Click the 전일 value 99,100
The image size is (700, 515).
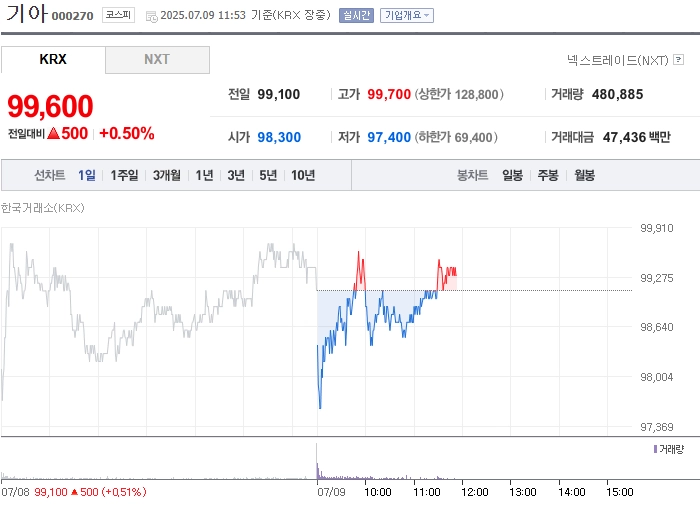tap(279, 94)
